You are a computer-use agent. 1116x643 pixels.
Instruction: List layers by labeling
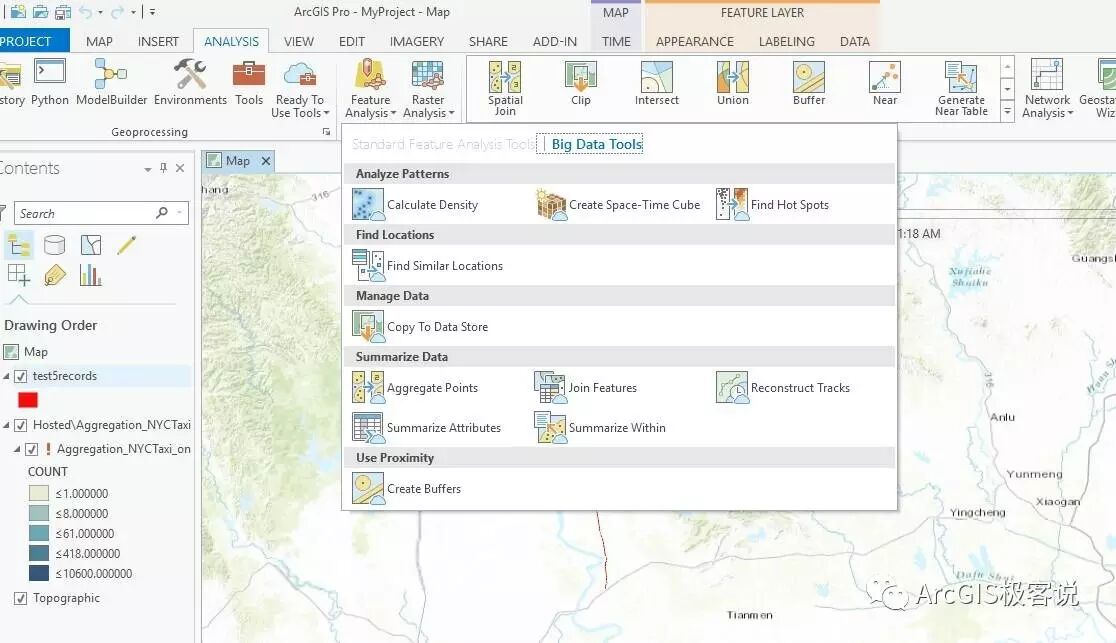pos(54,275)
